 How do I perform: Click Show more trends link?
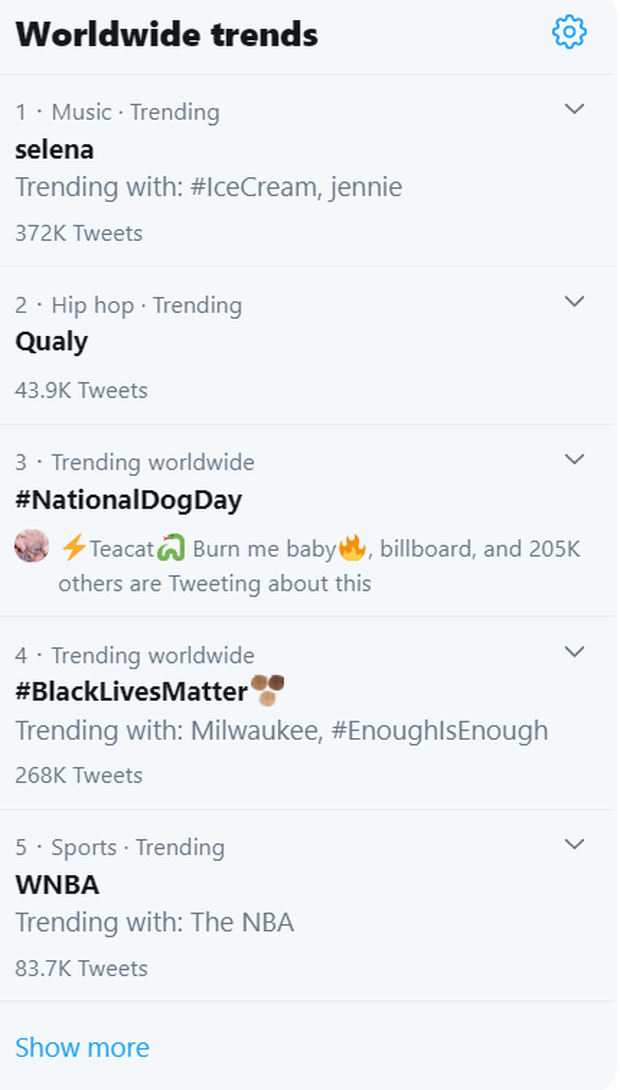point(82,1047)
